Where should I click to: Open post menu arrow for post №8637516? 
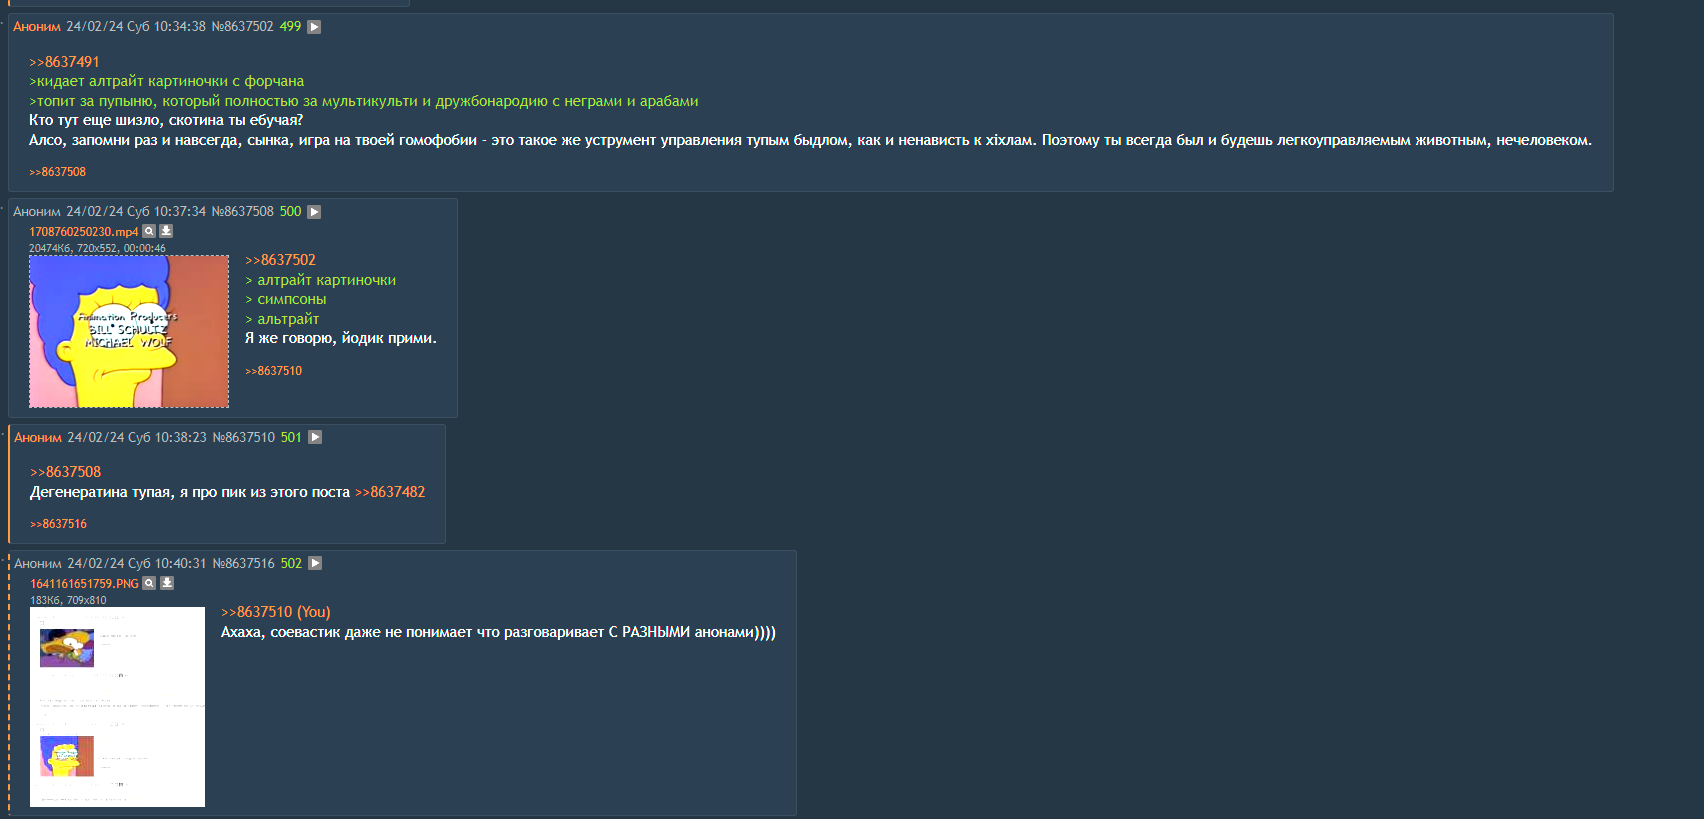tap(315, 563)
